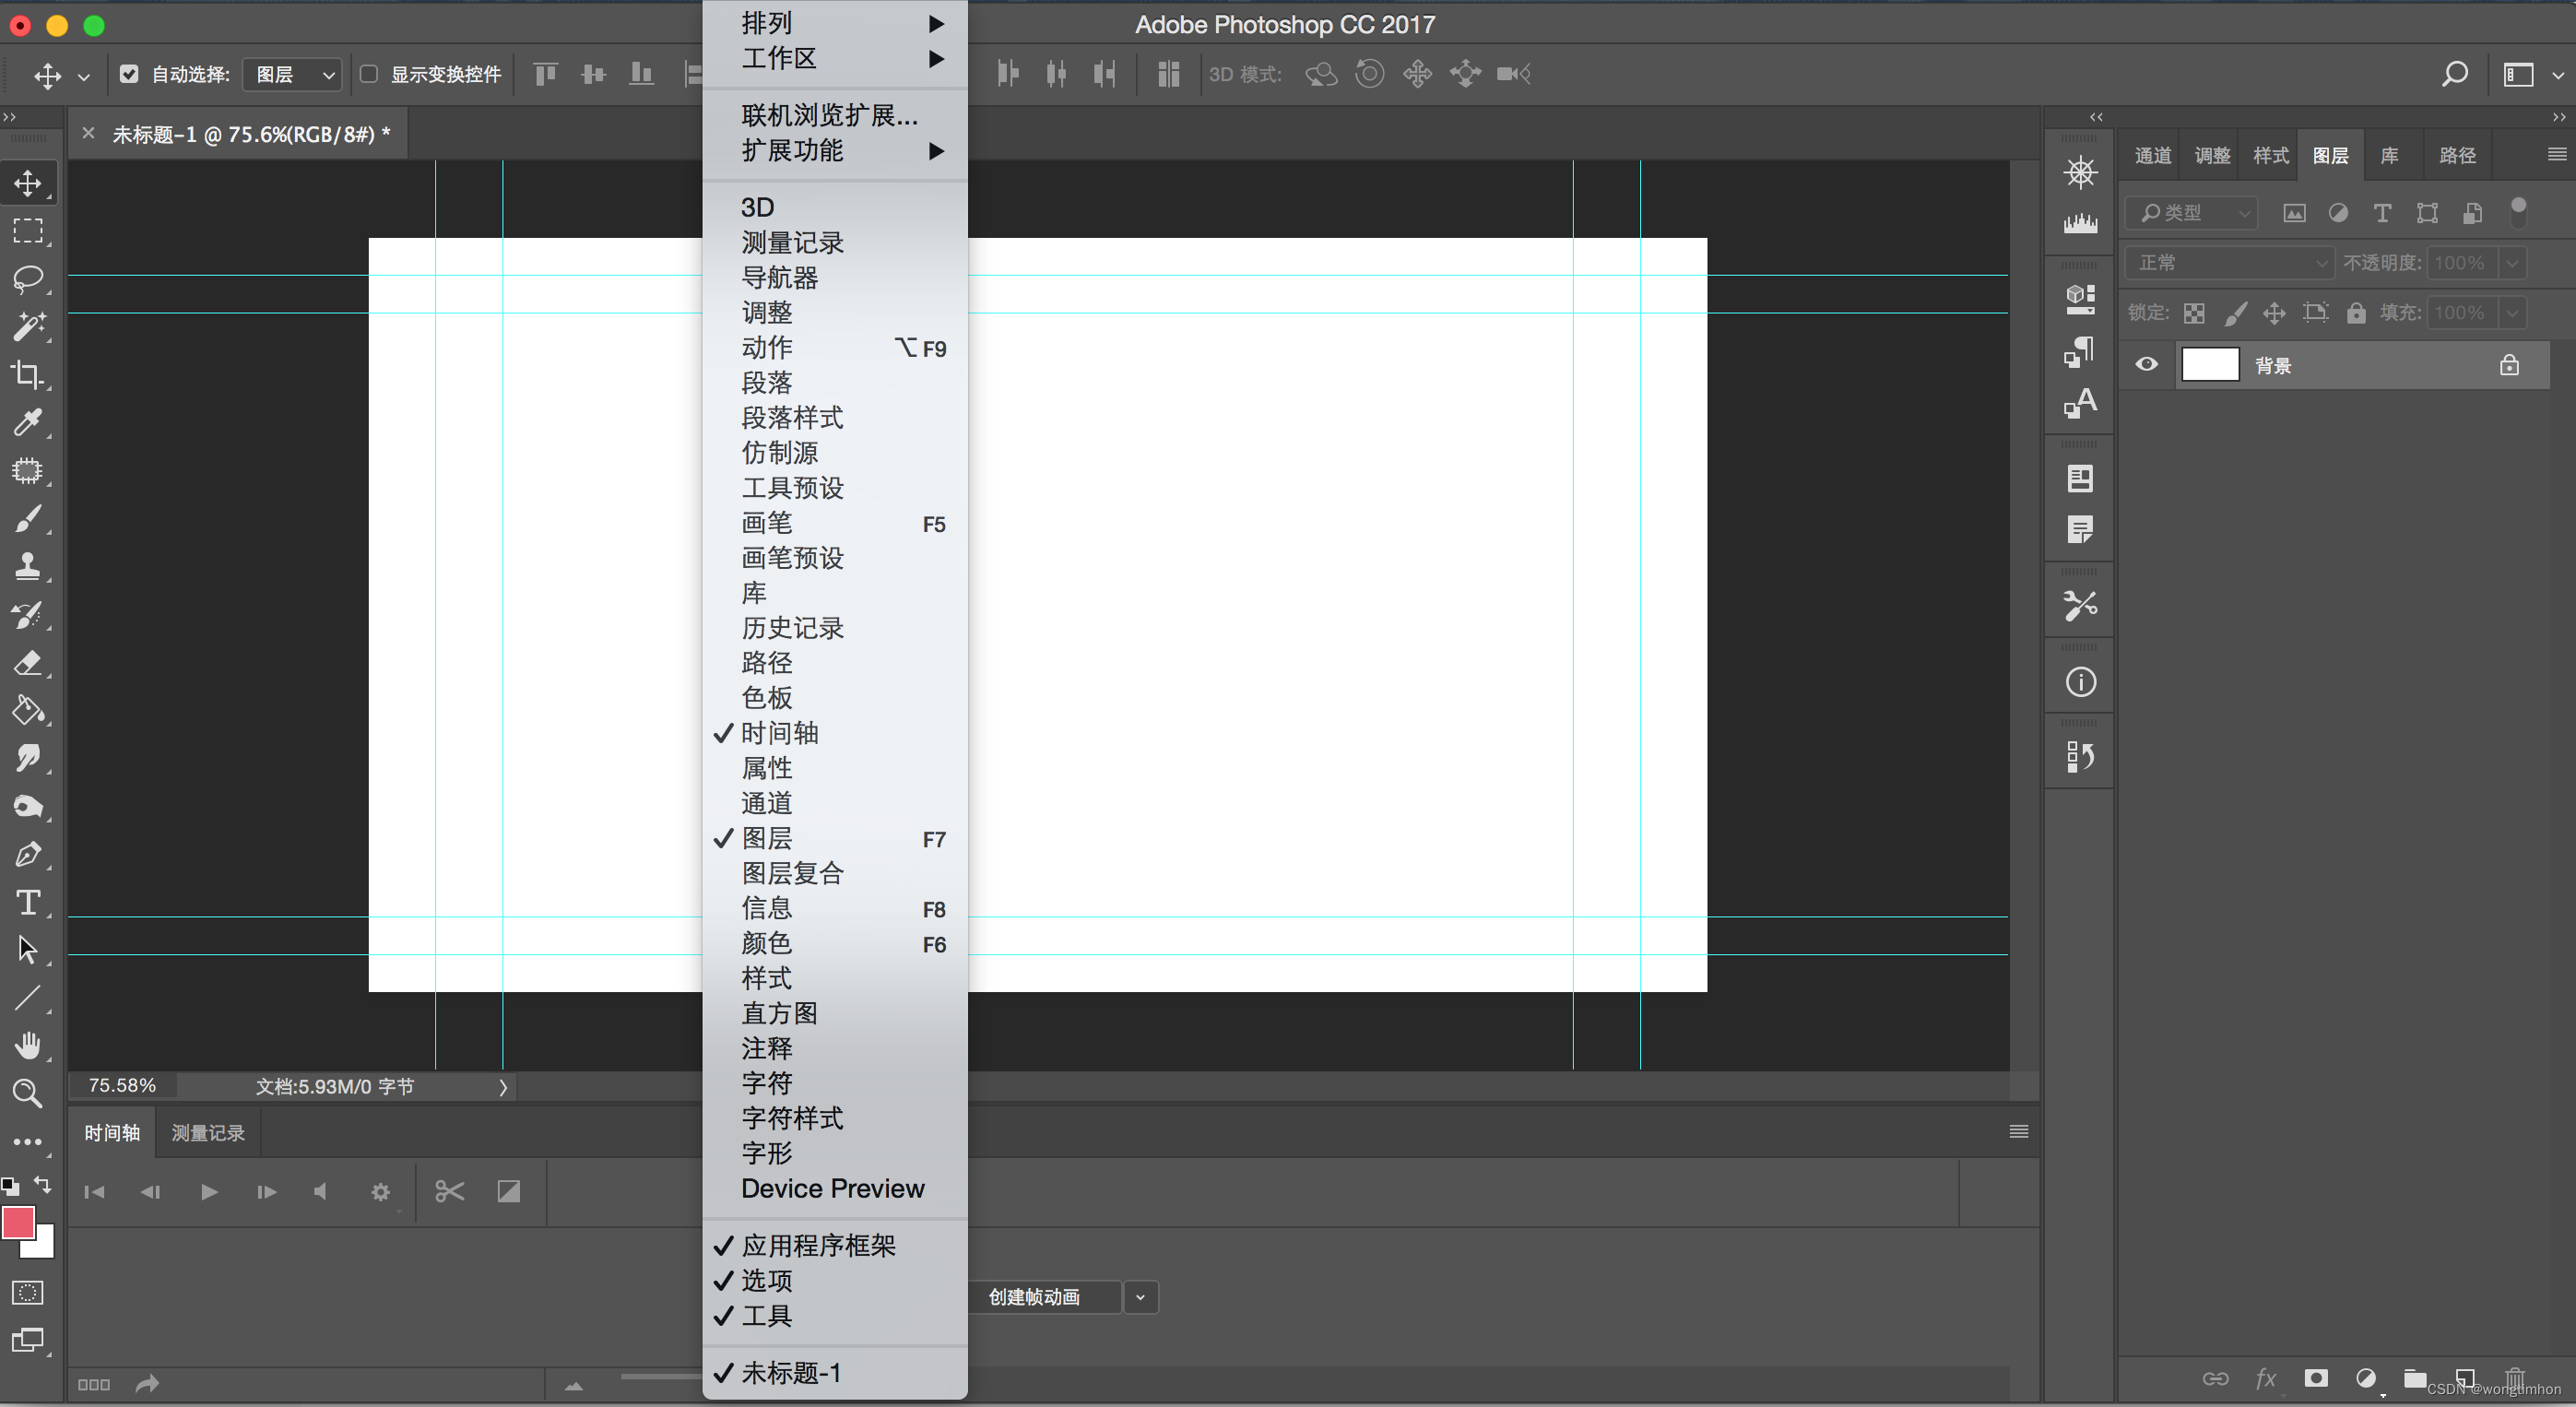
Task: Open the 正常 blend mode dropdown
Action: tap(2229, 263)
